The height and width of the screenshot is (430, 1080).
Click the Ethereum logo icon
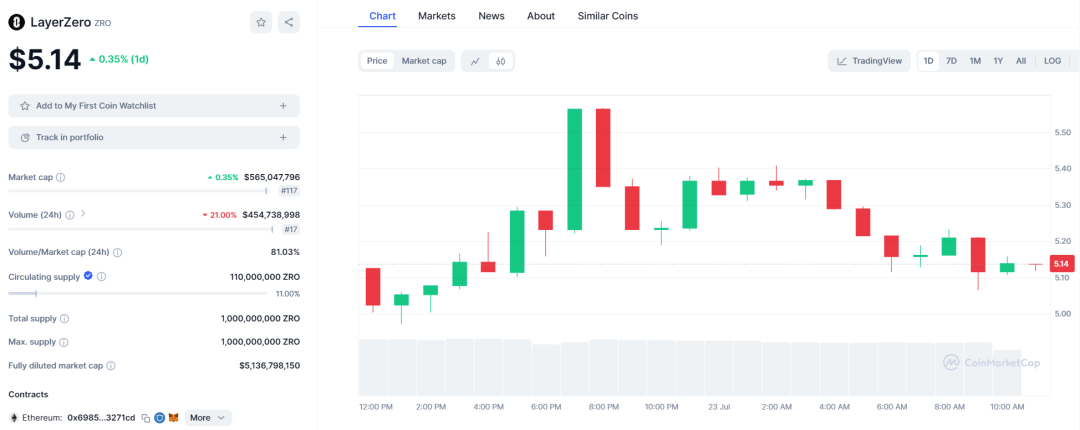click(13, 418)
